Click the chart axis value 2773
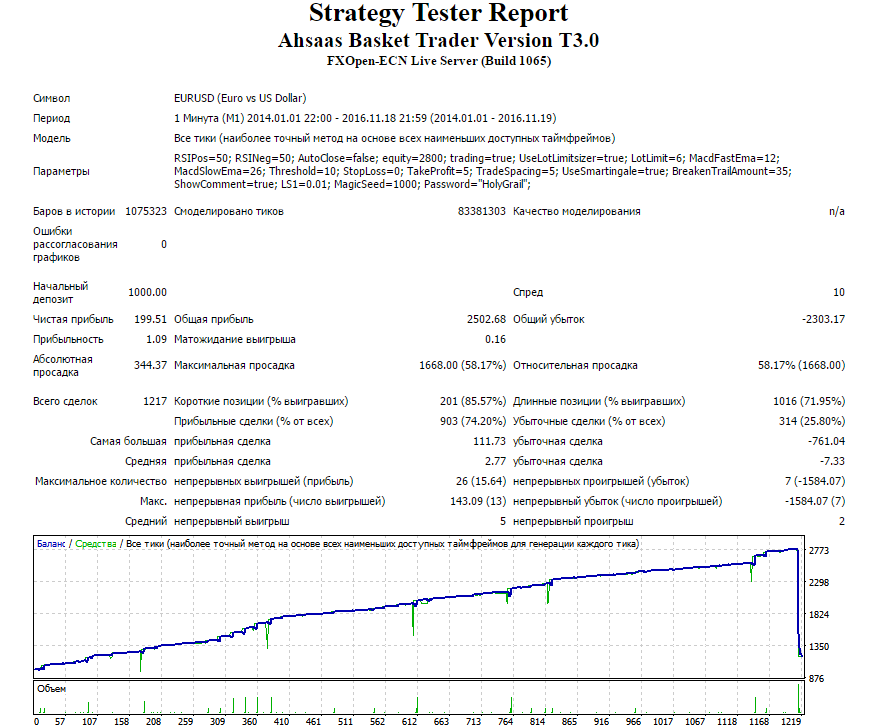 [x=819, y=551]
